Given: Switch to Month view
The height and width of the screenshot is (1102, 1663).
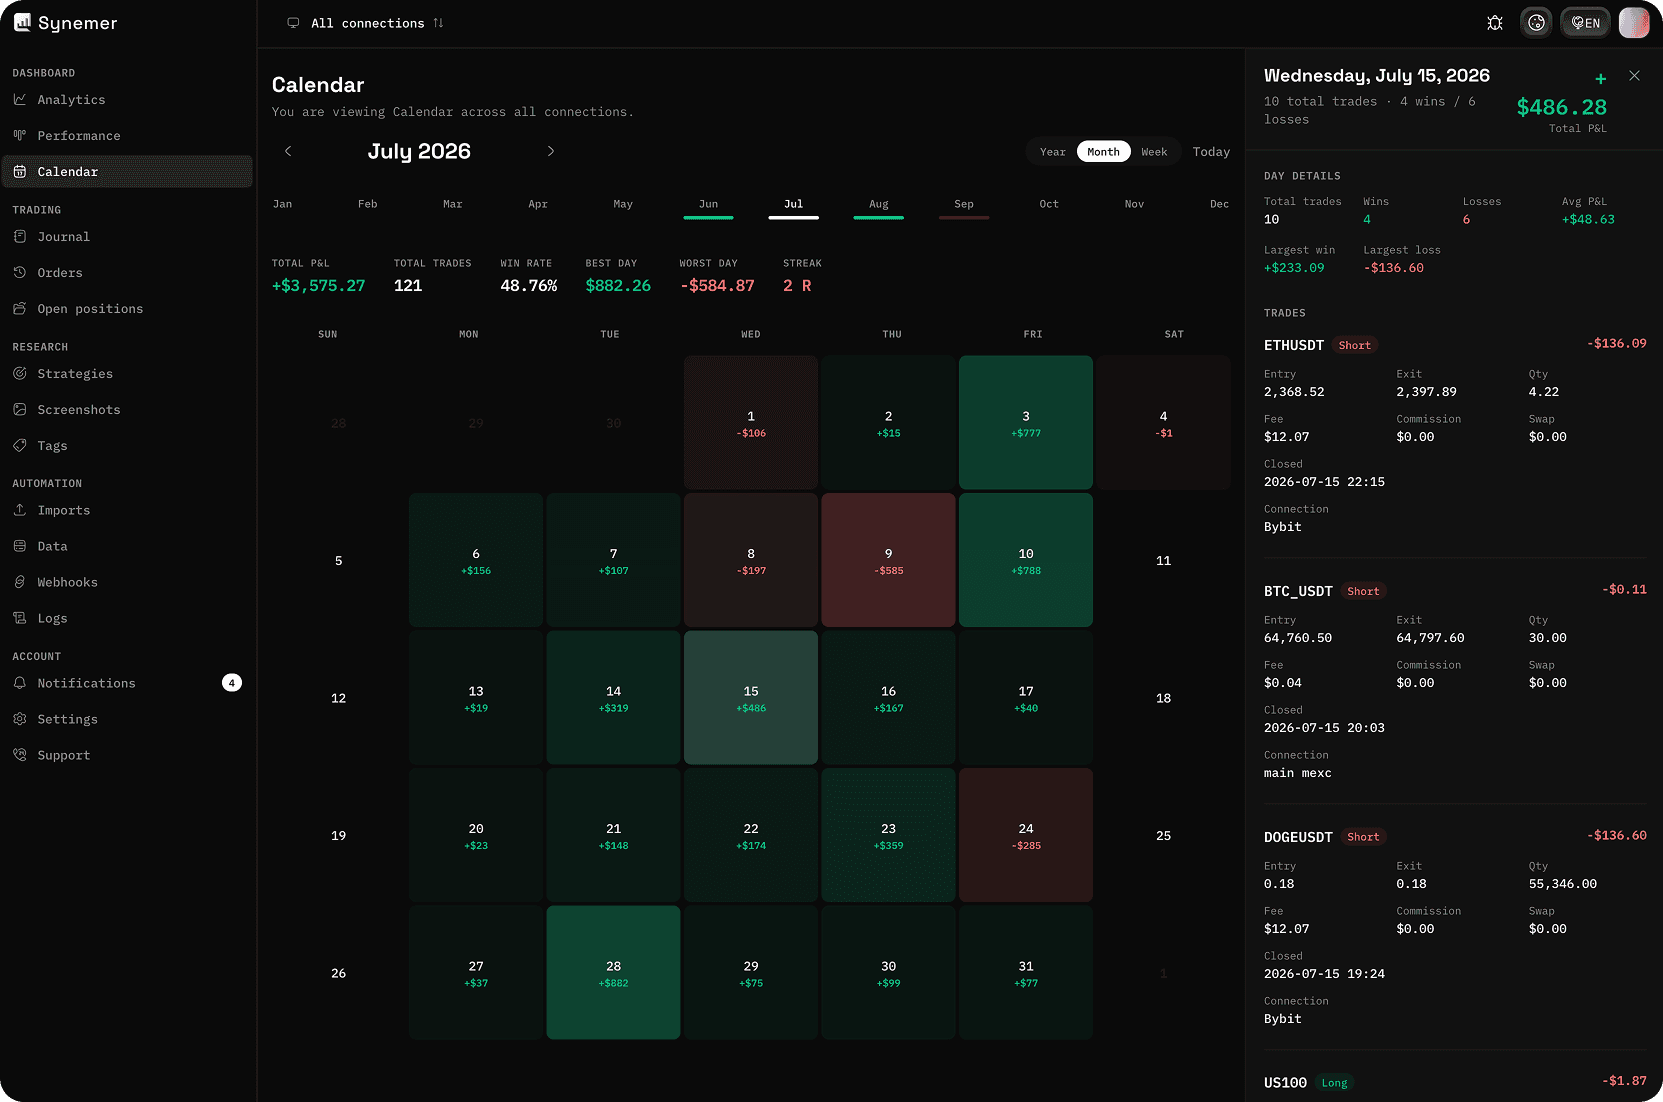Looking at the screenshot, I should pos(1104,152).
